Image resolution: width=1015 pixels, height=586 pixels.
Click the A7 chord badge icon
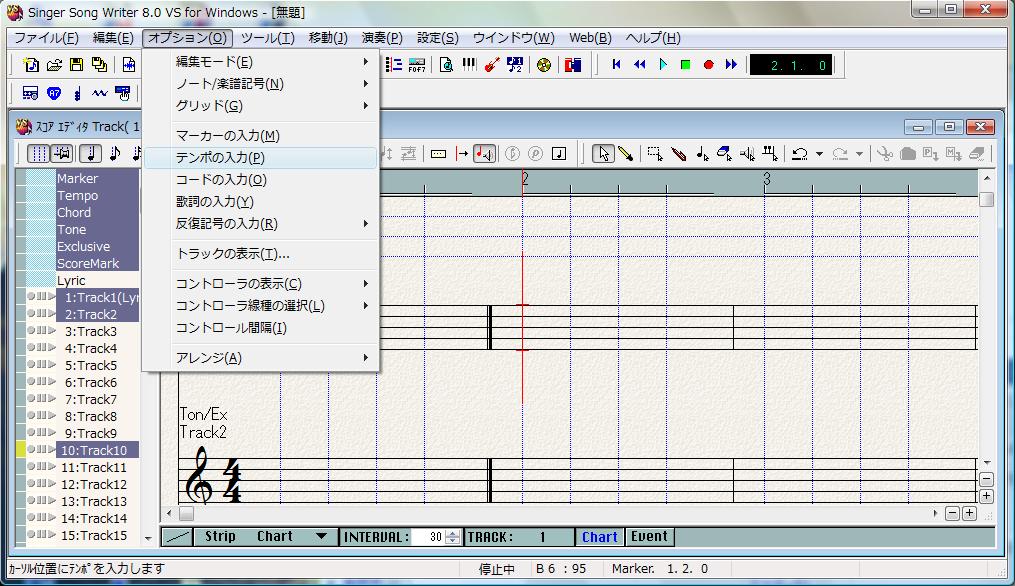[54, 93]
